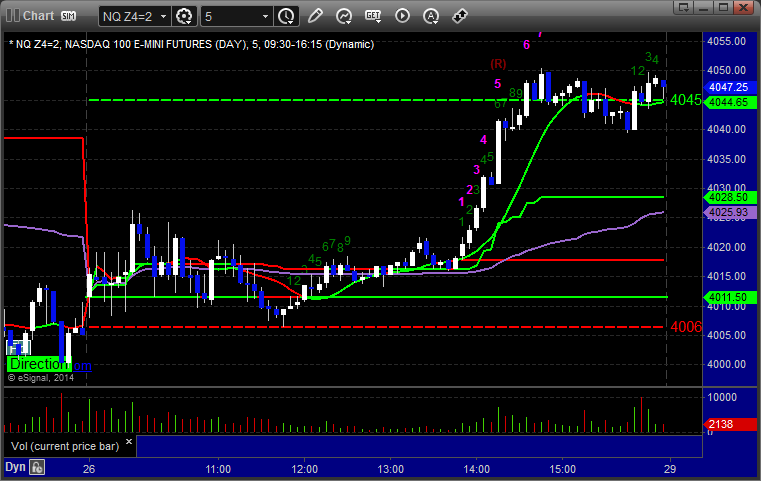Image resolution: width=761 pixels, height=481 pixels.
Task: Maximize the Chart window
Action: 724,7
